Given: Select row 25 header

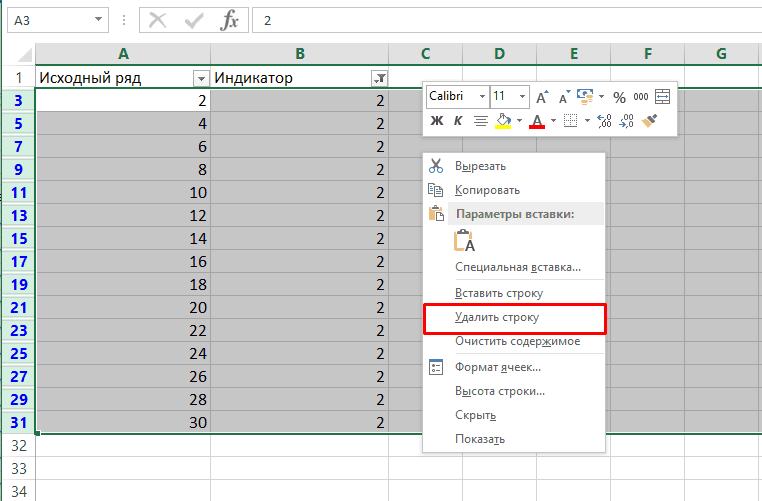Looking at the screenshot, I should click(x=18, y=353).
